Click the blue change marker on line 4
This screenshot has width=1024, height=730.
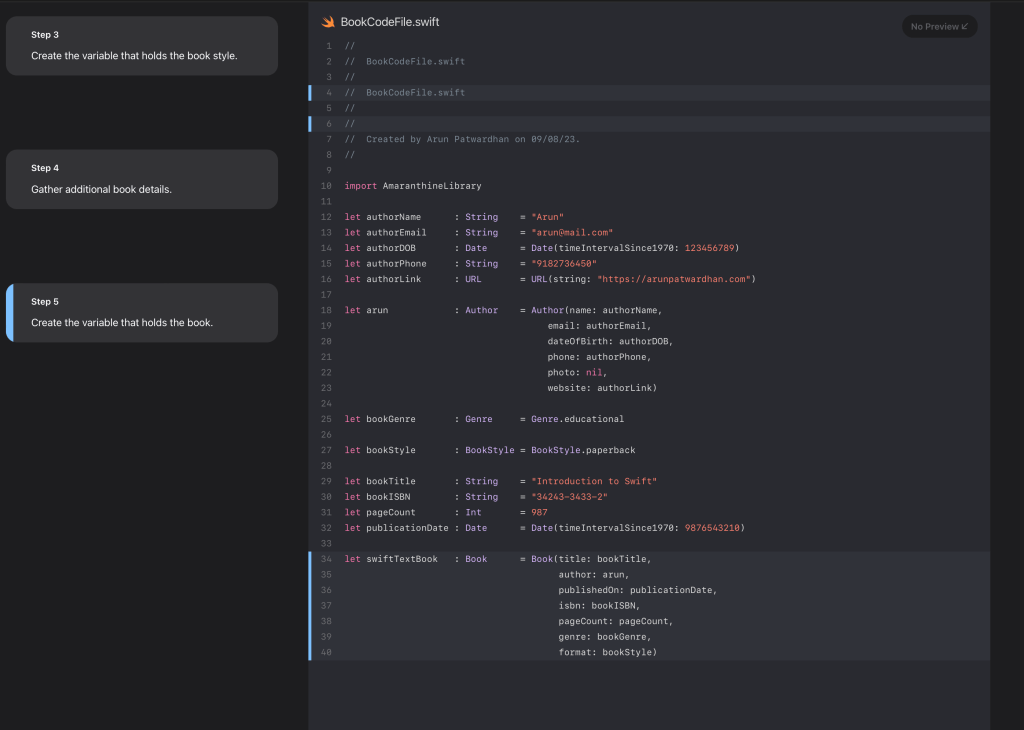point(311,93)
